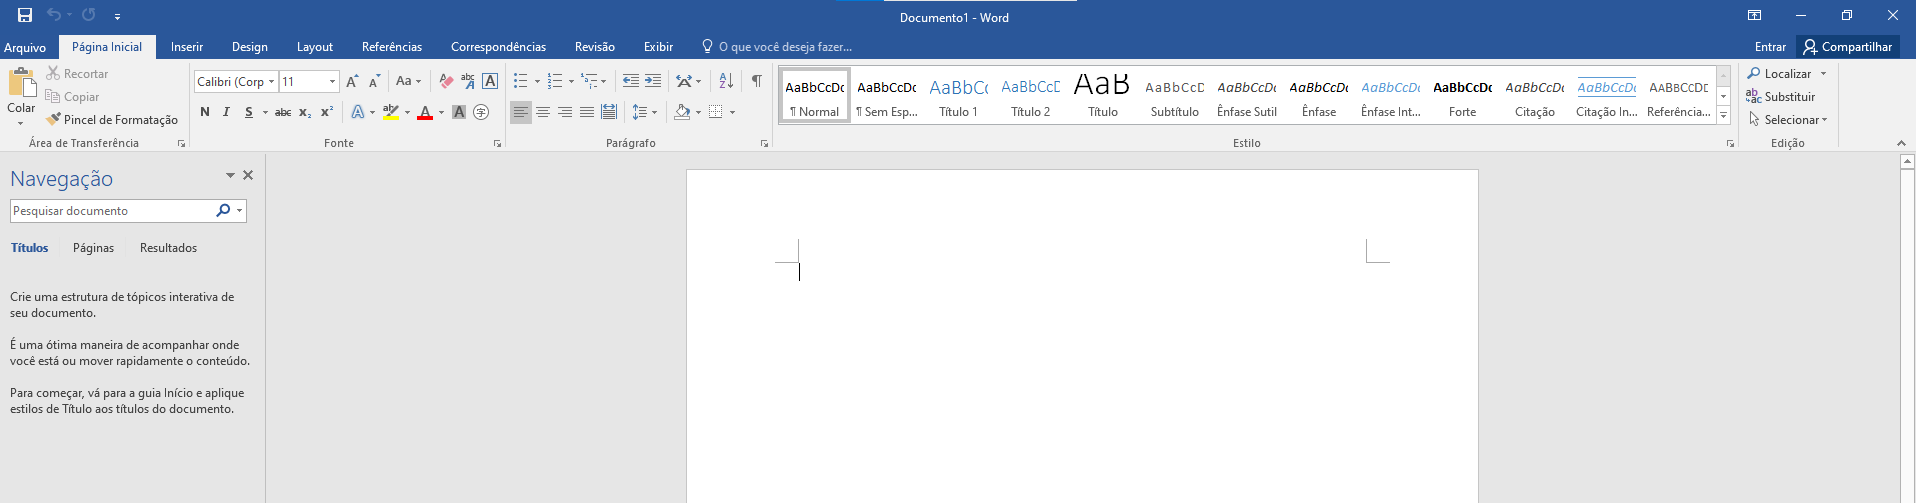
Task: Open the font name dropdown
Action: click(x=271, y=82)
